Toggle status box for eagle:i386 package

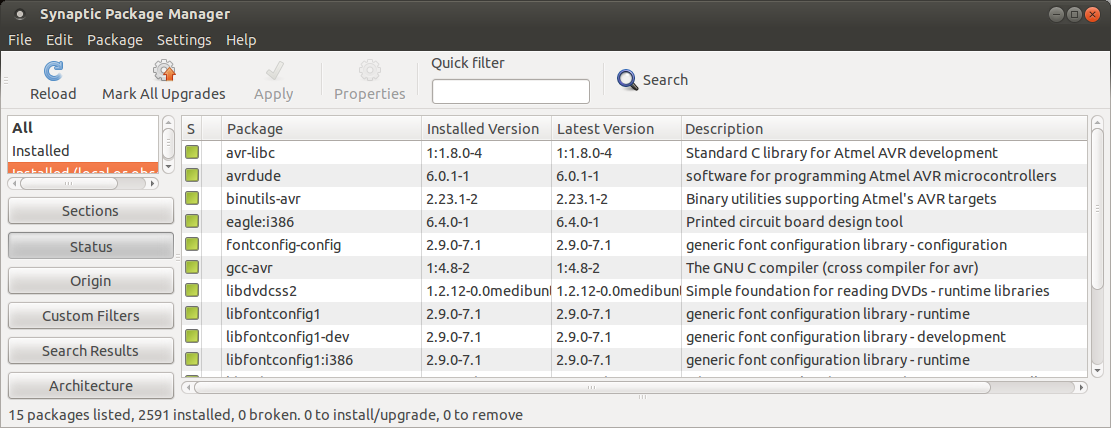point(191,222)
